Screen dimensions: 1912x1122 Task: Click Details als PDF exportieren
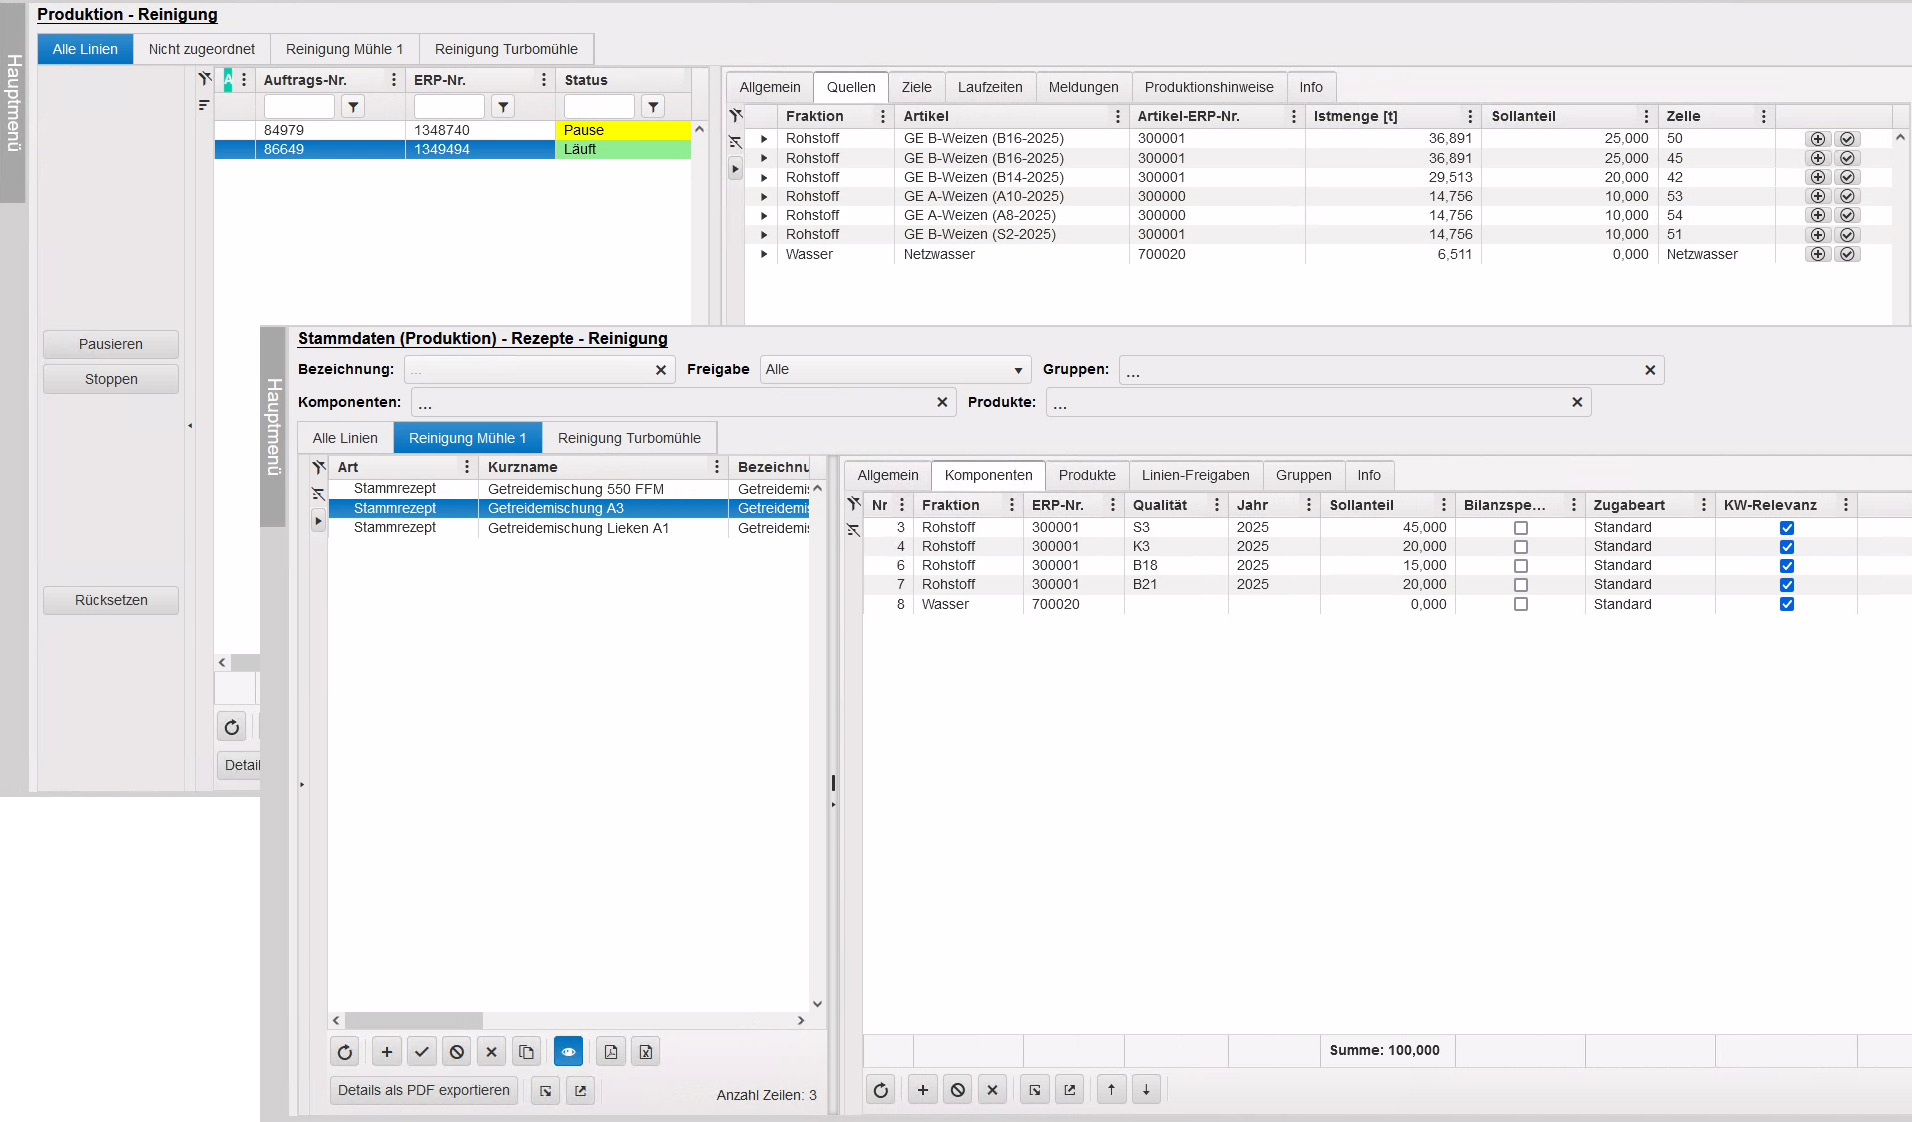(x=424, y=1090)
